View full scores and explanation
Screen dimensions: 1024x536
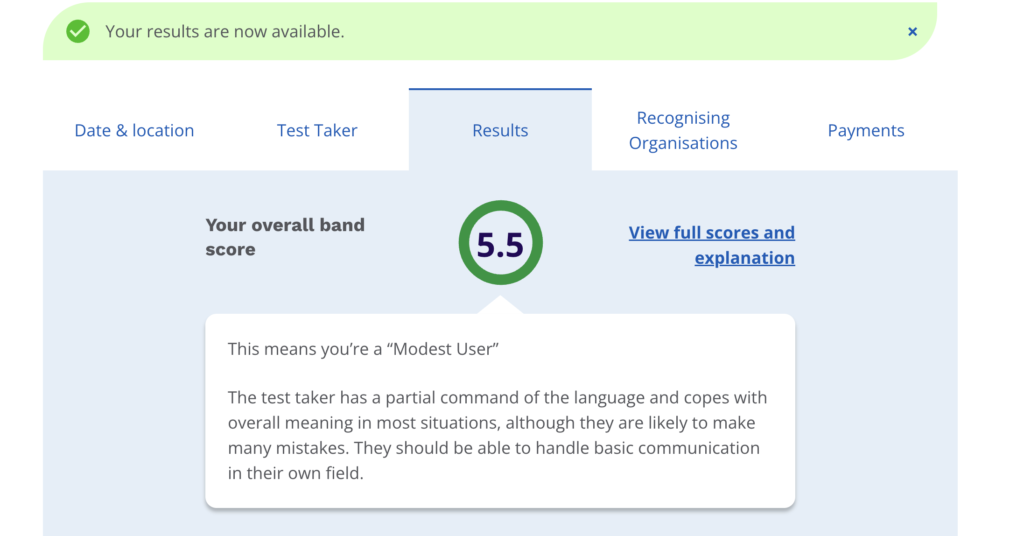pos(712,245)
